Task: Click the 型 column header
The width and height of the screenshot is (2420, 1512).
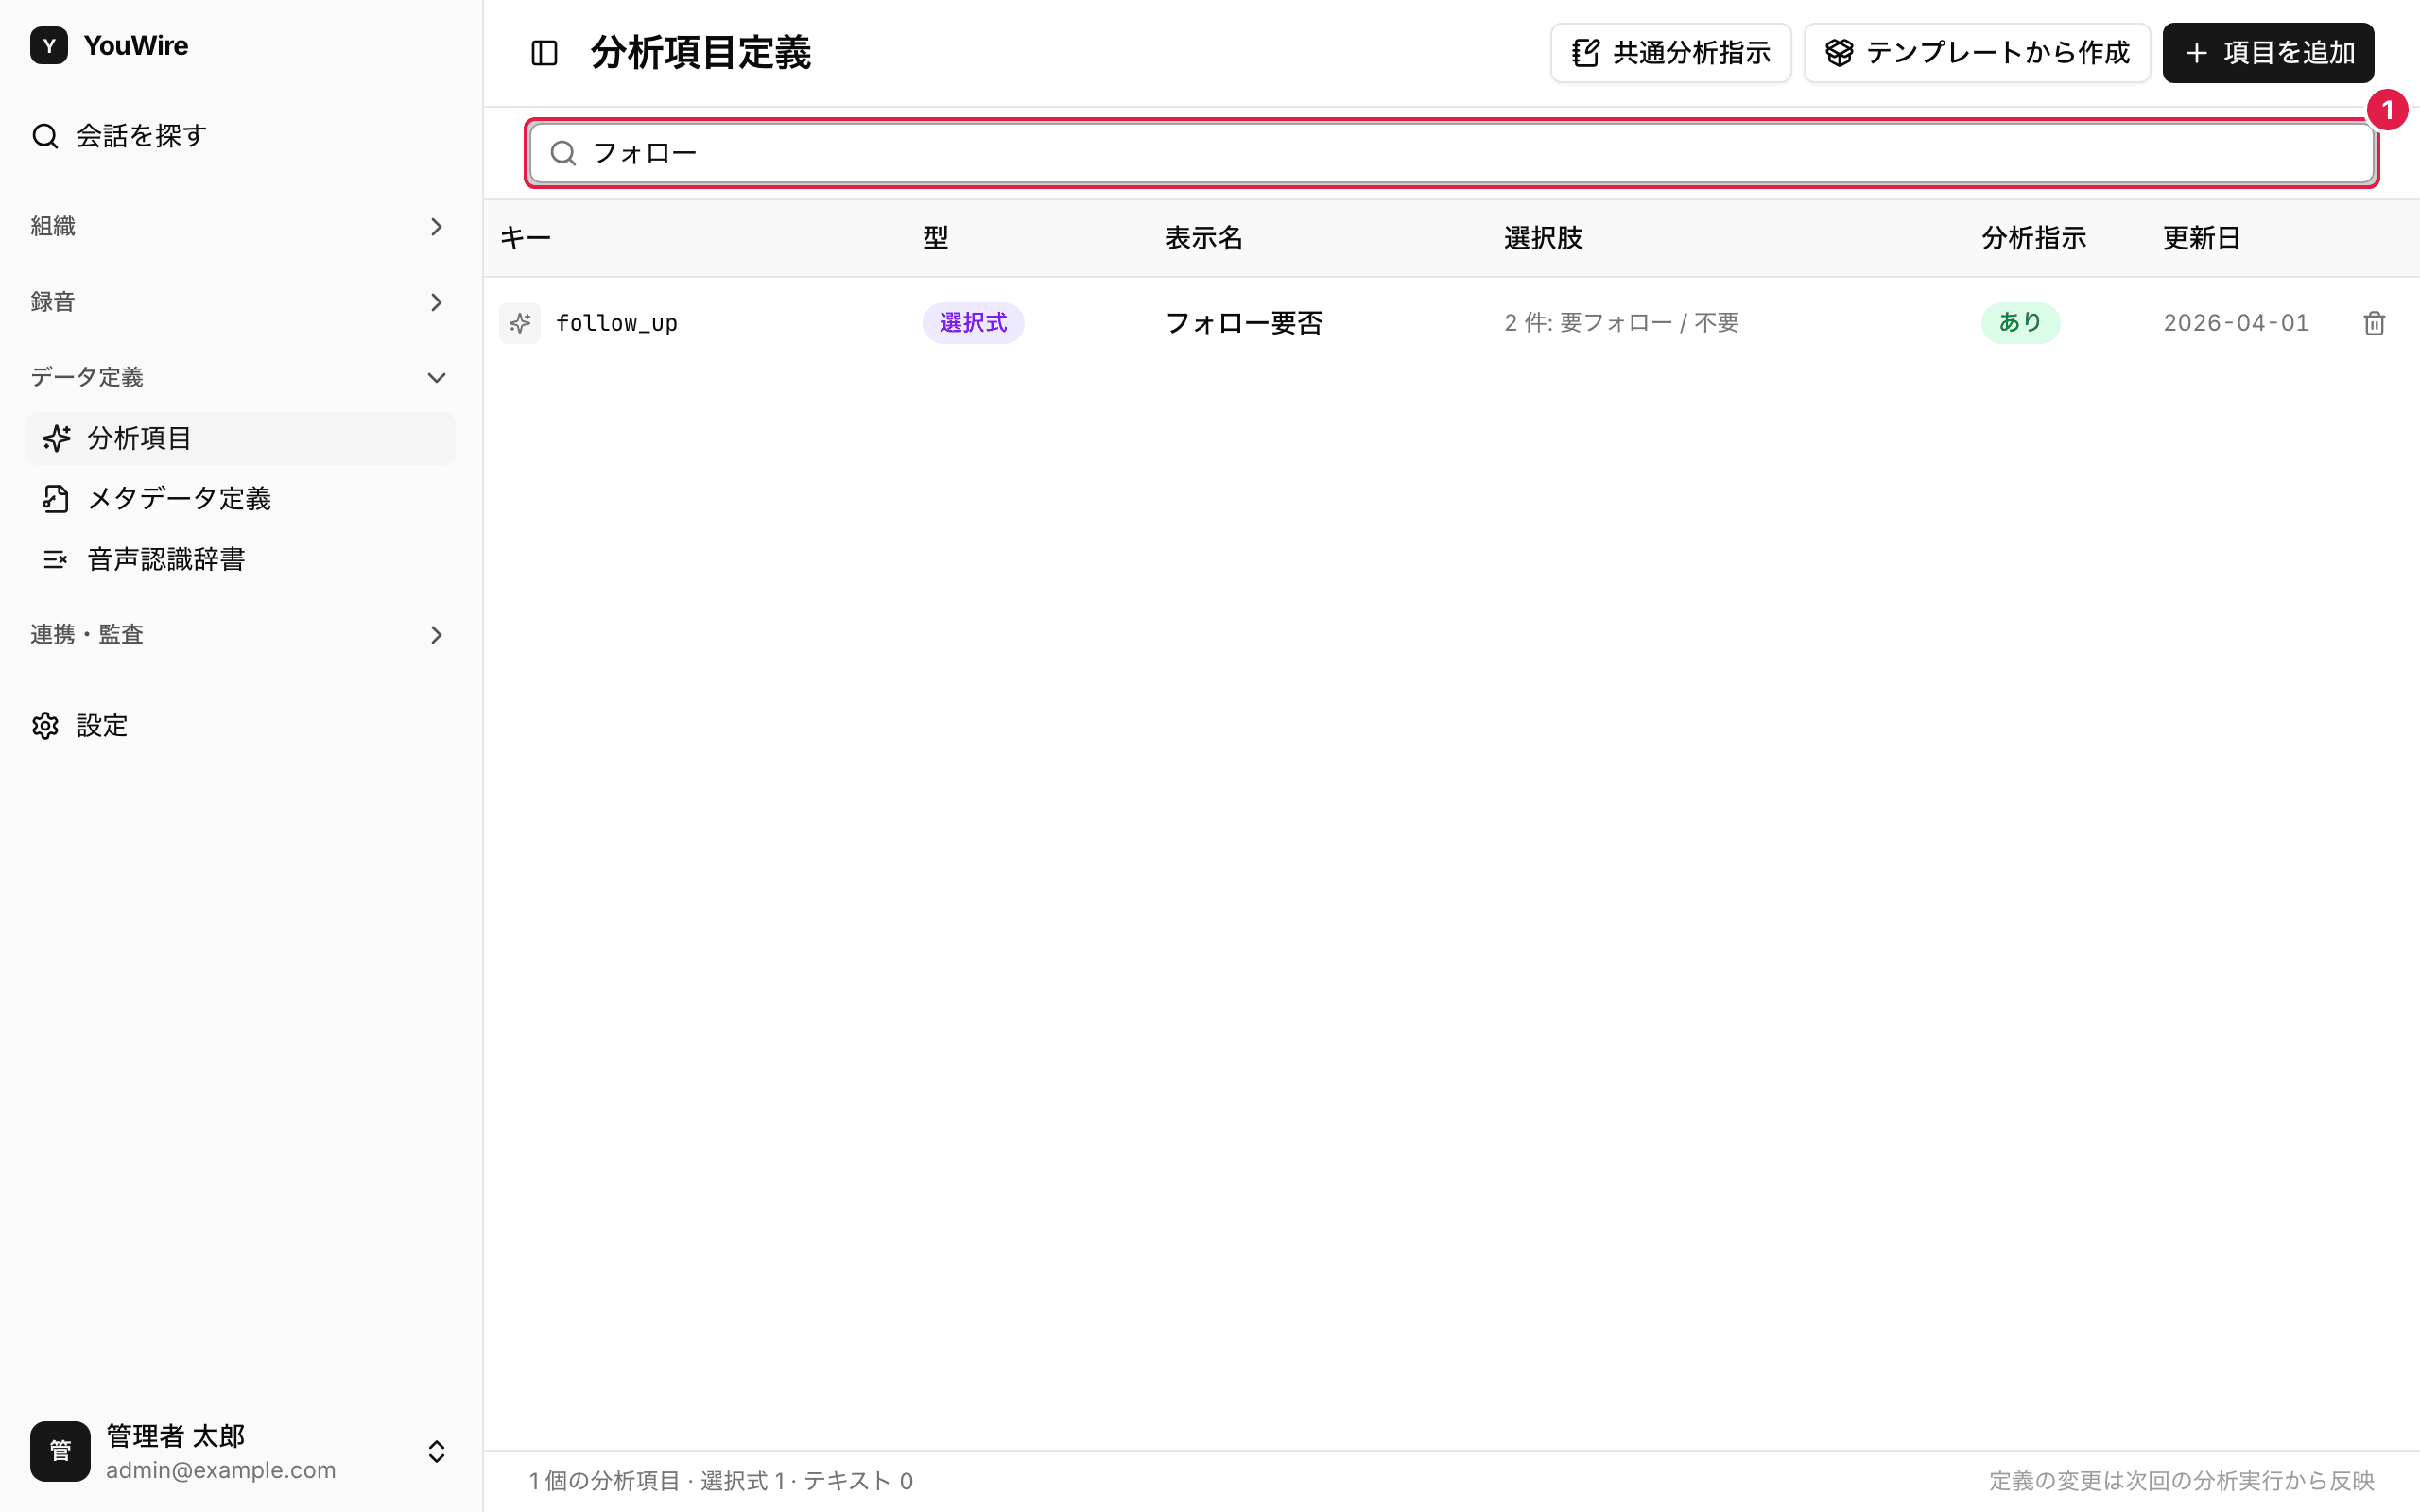Action: 936,238
